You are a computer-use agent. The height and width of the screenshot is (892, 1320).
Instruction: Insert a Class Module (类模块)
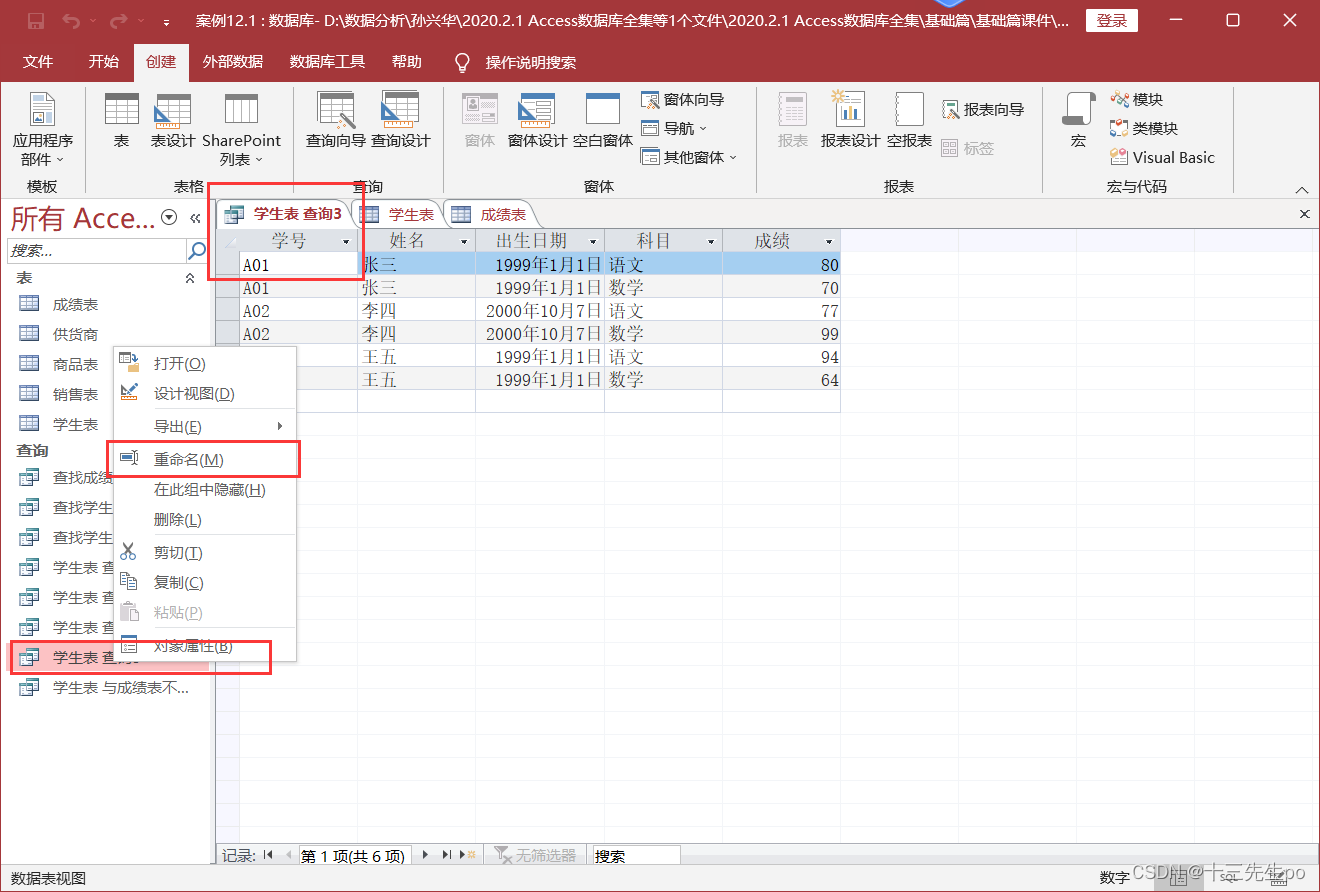(x=1144, y=128)
